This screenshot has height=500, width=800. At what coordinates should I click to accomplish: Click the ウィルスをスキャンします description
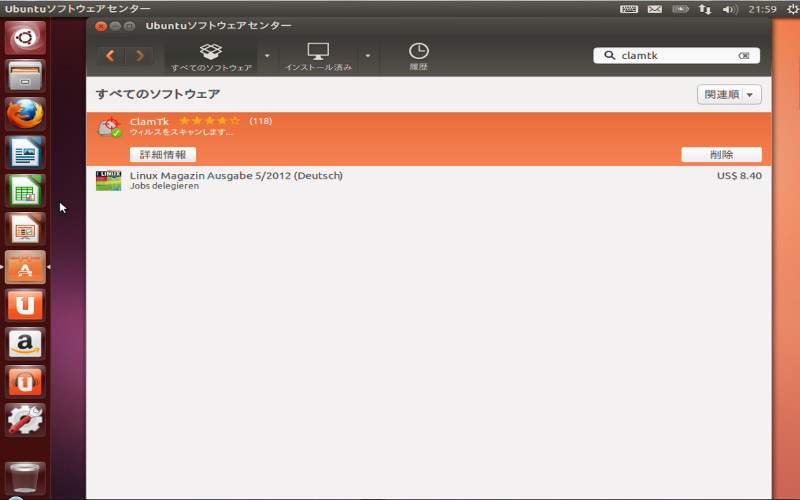181,132
